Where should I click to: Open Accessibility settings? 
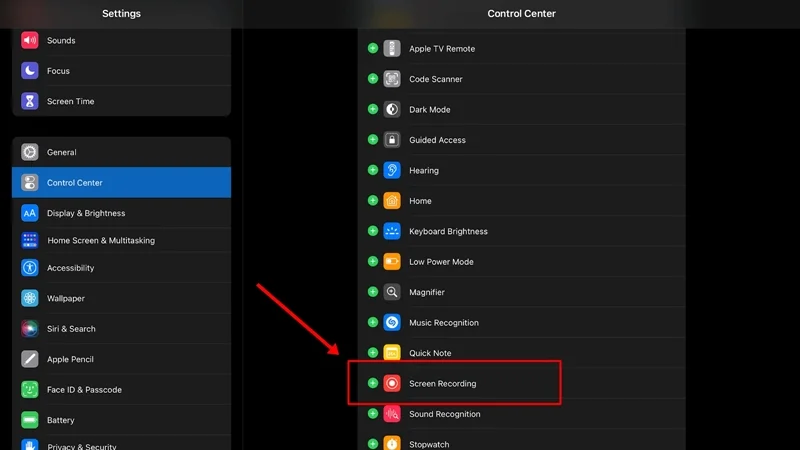(x=121, y=267)
